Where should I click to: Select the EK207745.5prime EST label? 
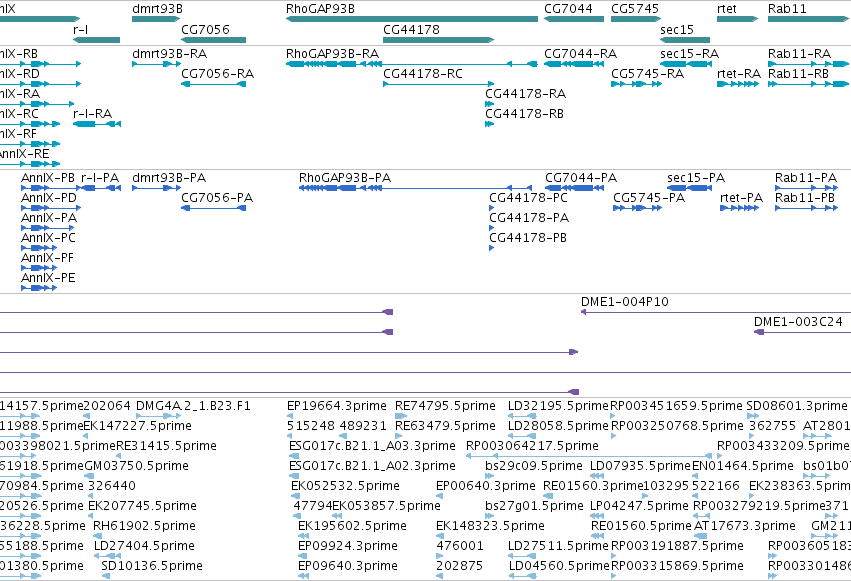pos(142,506)
